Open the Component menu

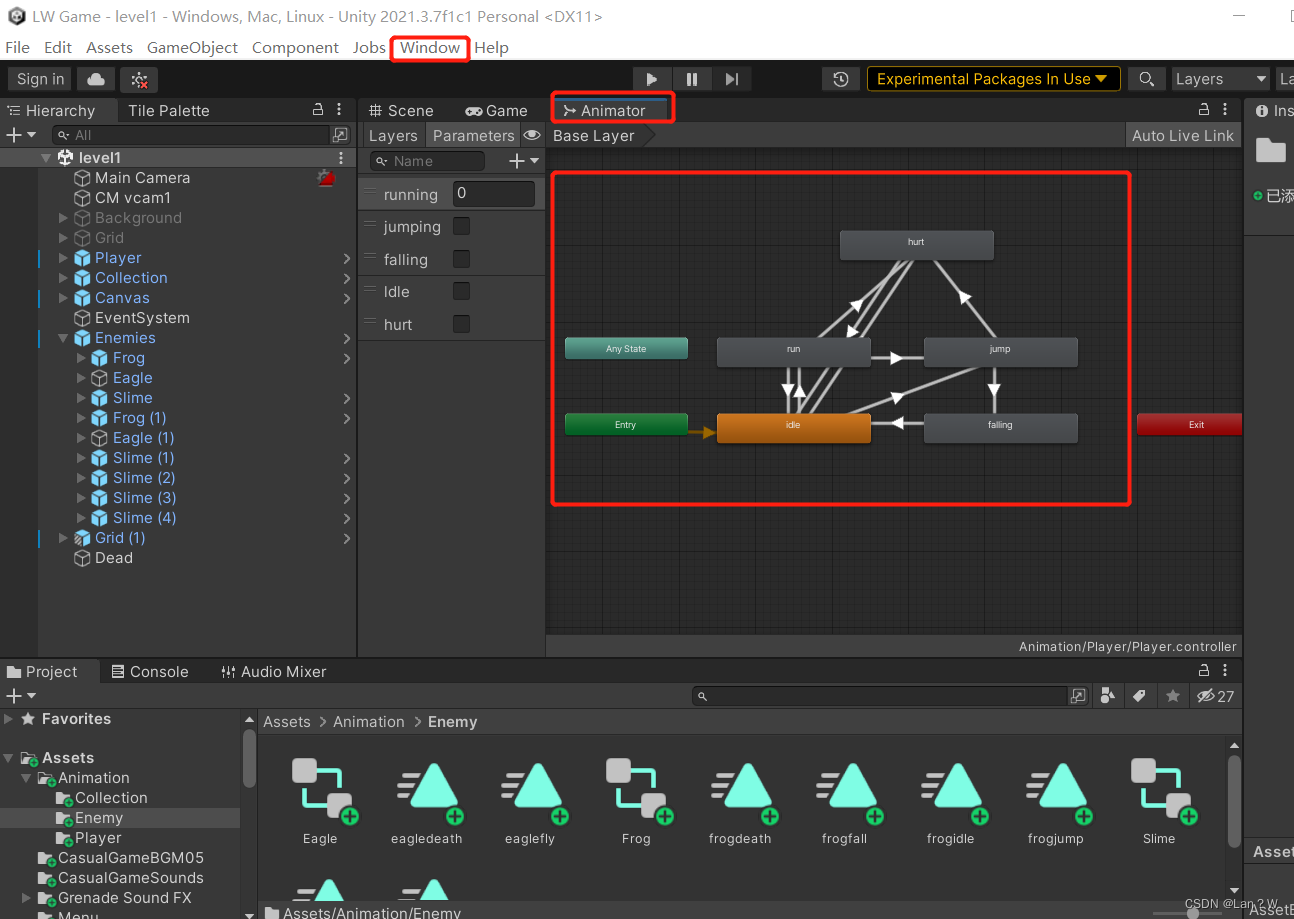point(295,47)
